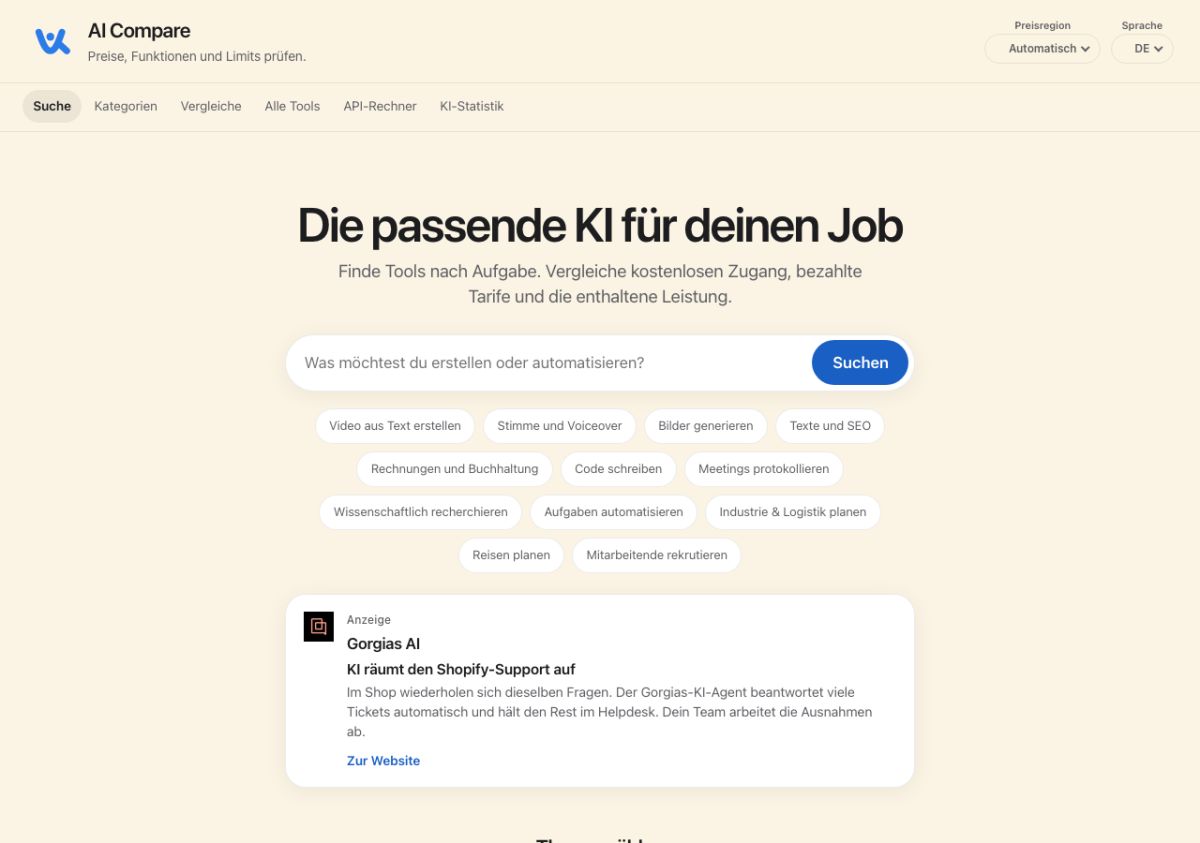Click the Mitarbeitende rekrutieren chip
Viewport: 1200px width, 843px height.
656,555
